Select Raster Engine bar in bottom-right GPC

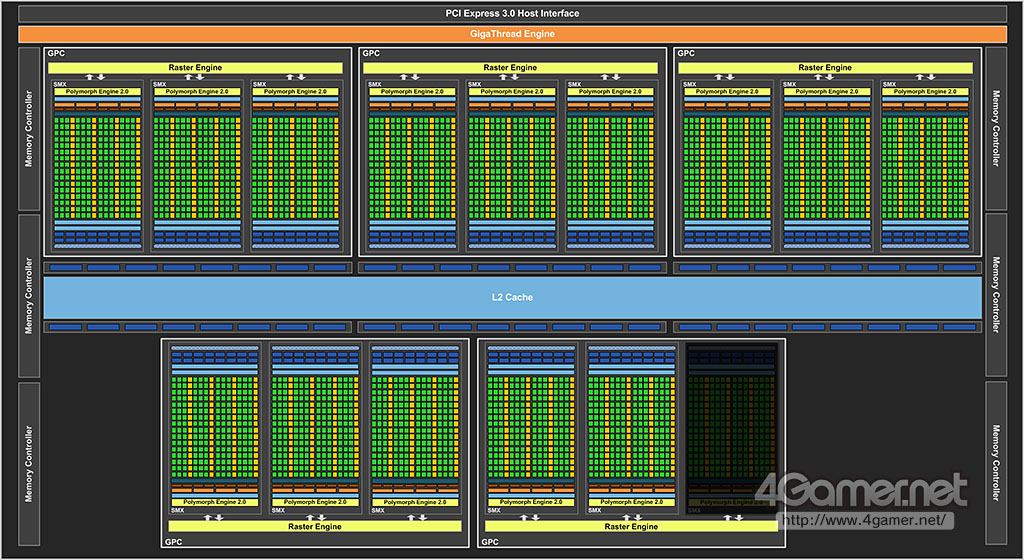(631, 526)
